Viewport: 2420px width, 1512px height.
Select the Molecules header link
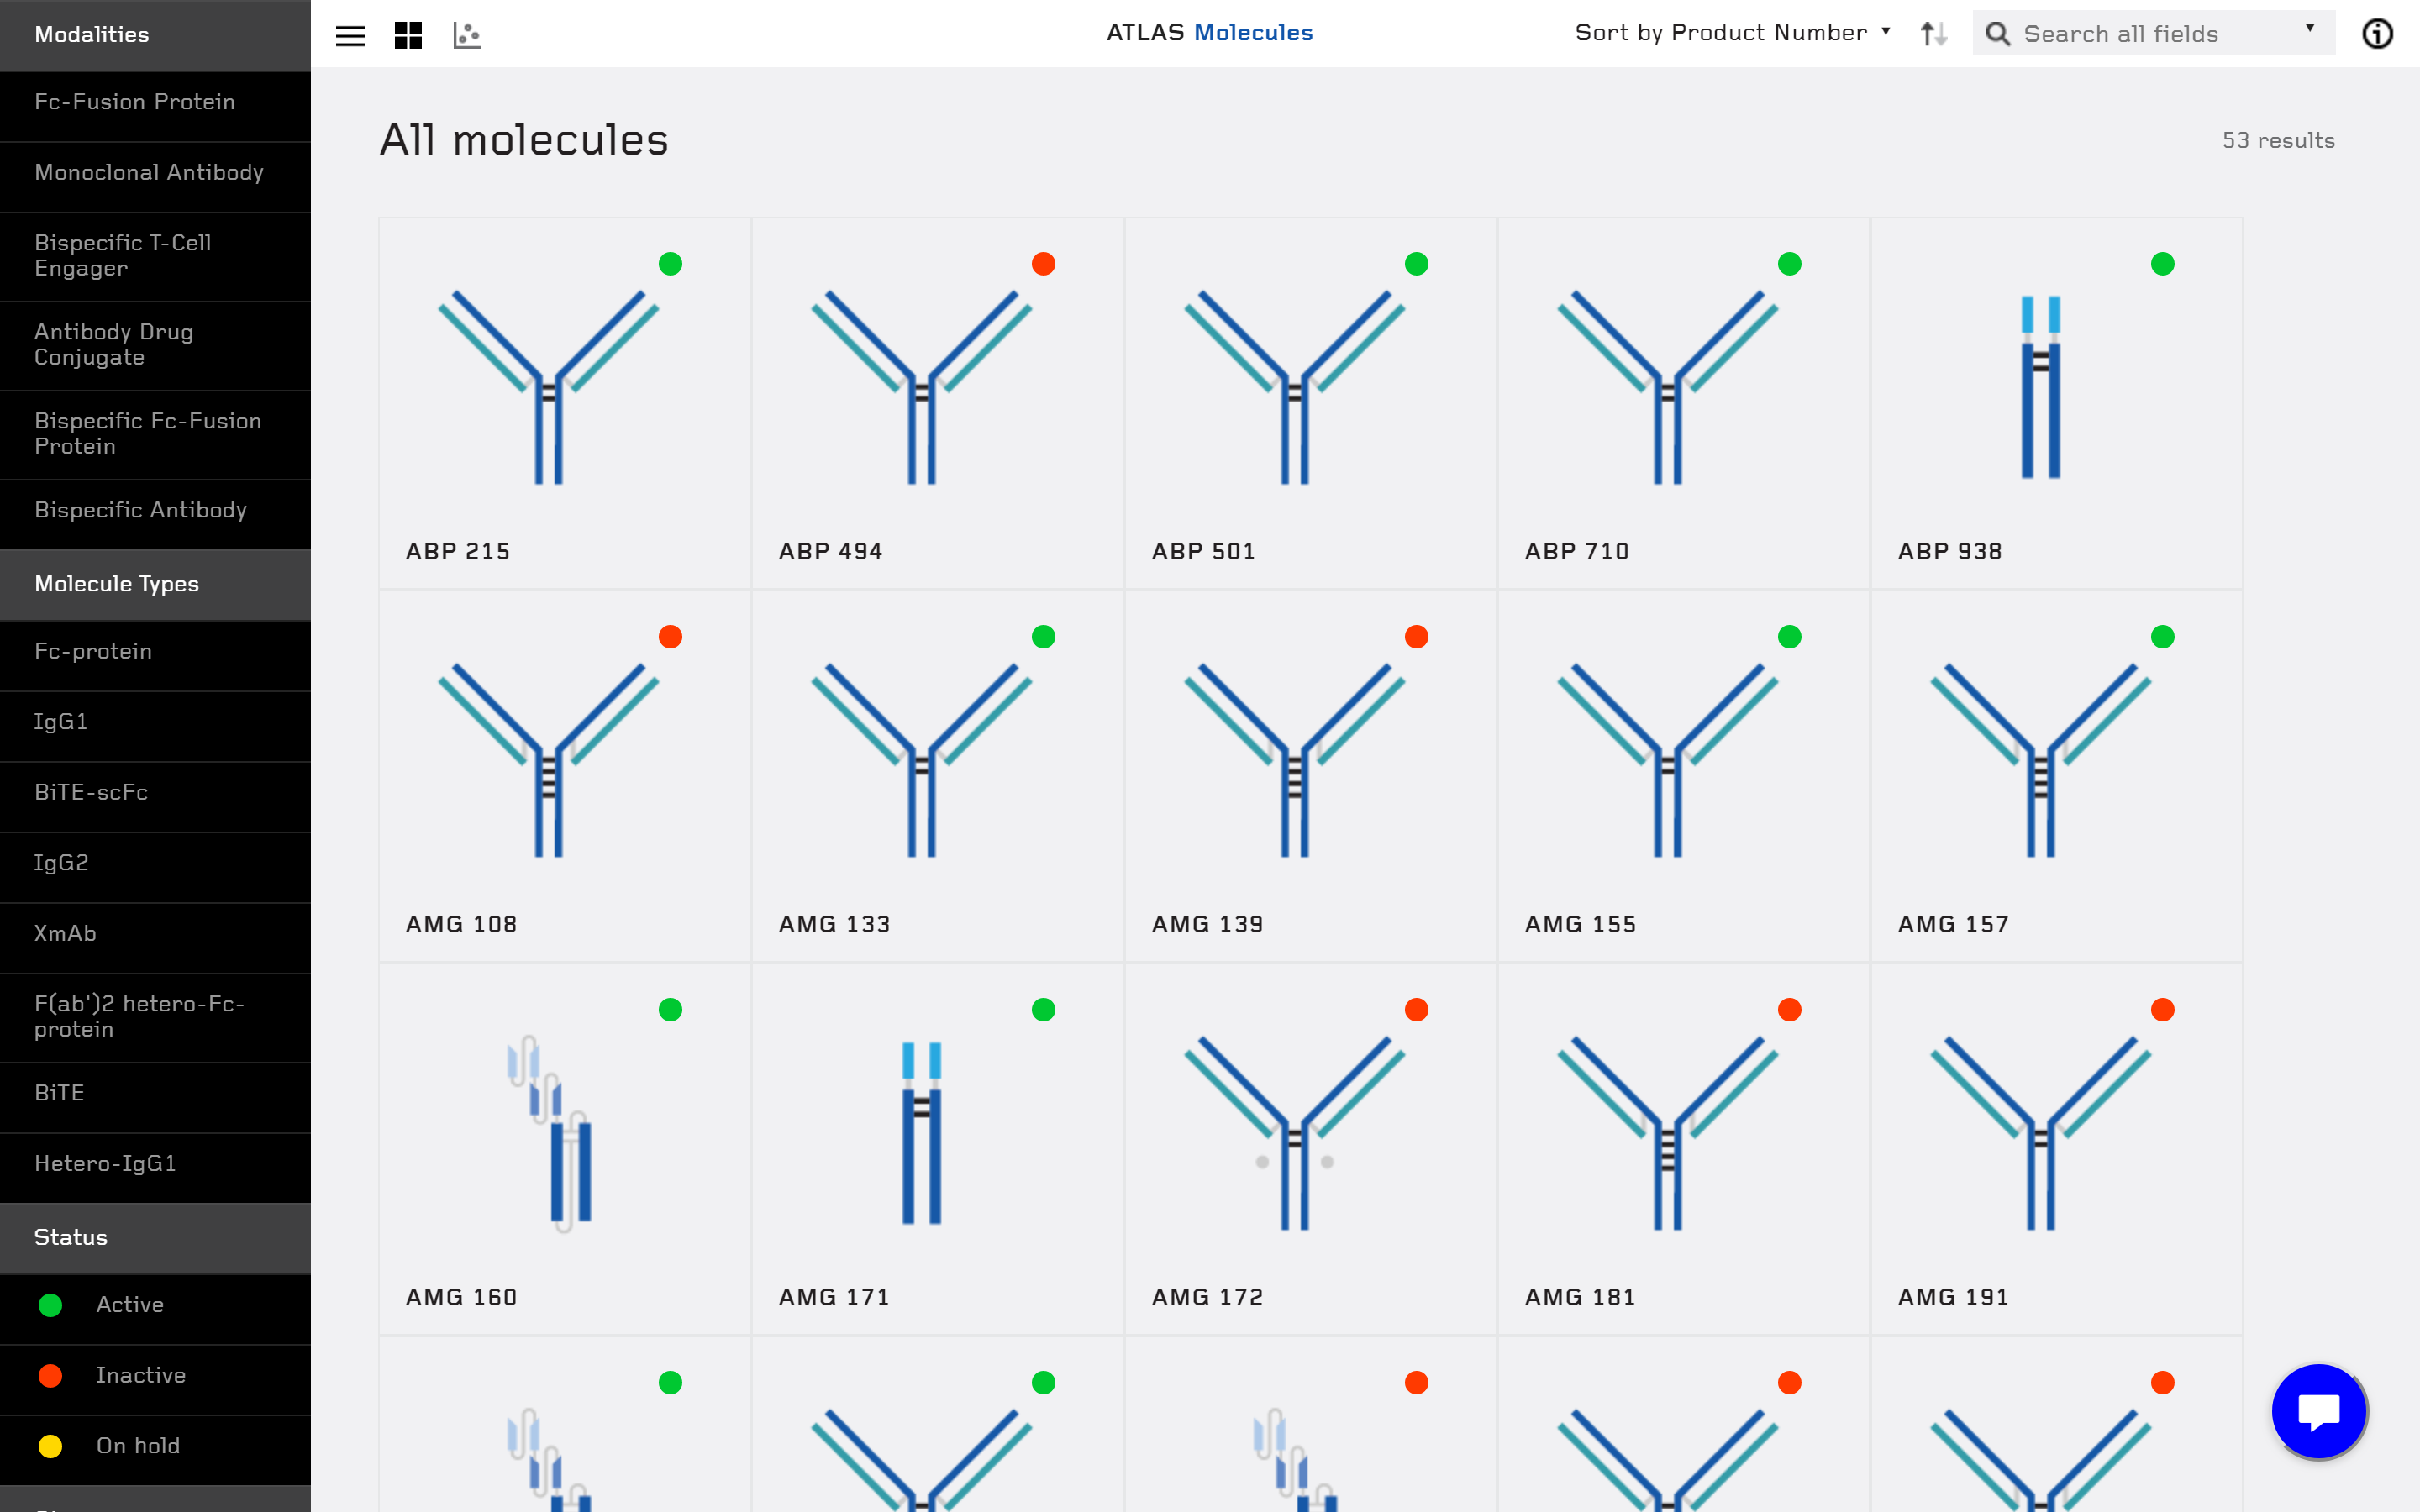[x=1253, y=32]
